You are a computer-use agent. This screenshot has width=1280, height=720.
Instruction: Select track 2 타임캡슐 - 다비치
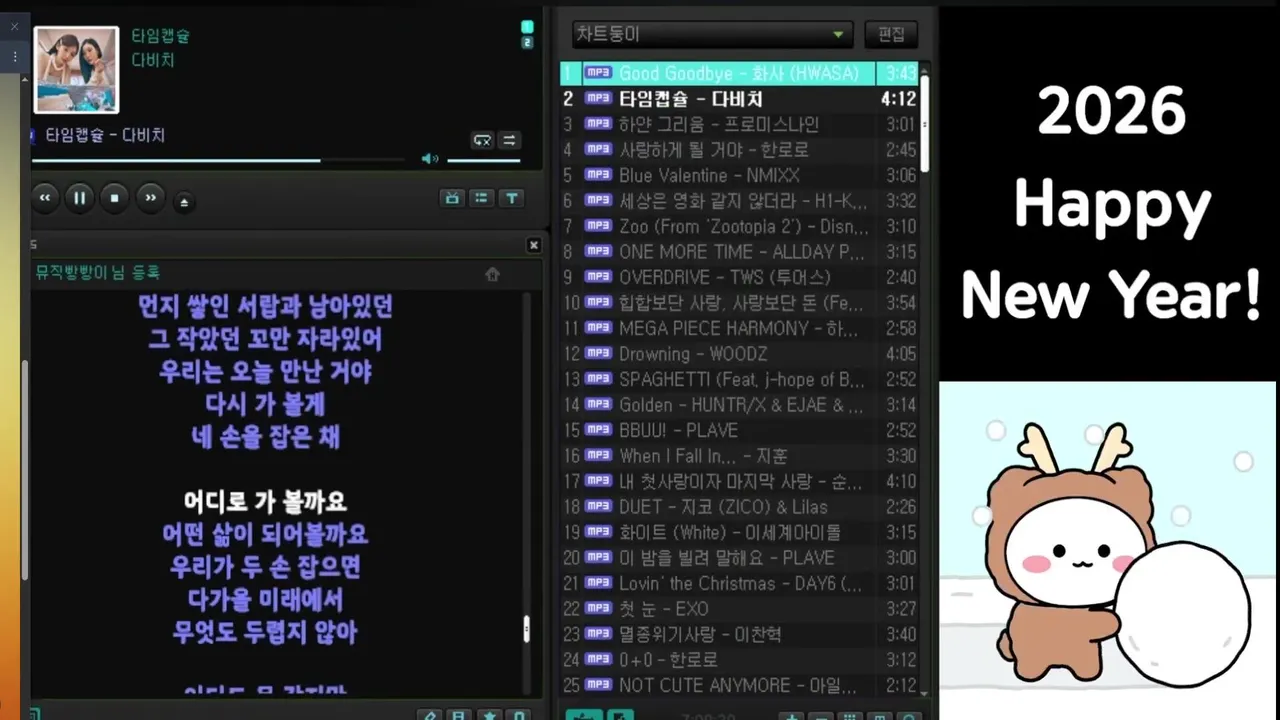tap(739, 99)
